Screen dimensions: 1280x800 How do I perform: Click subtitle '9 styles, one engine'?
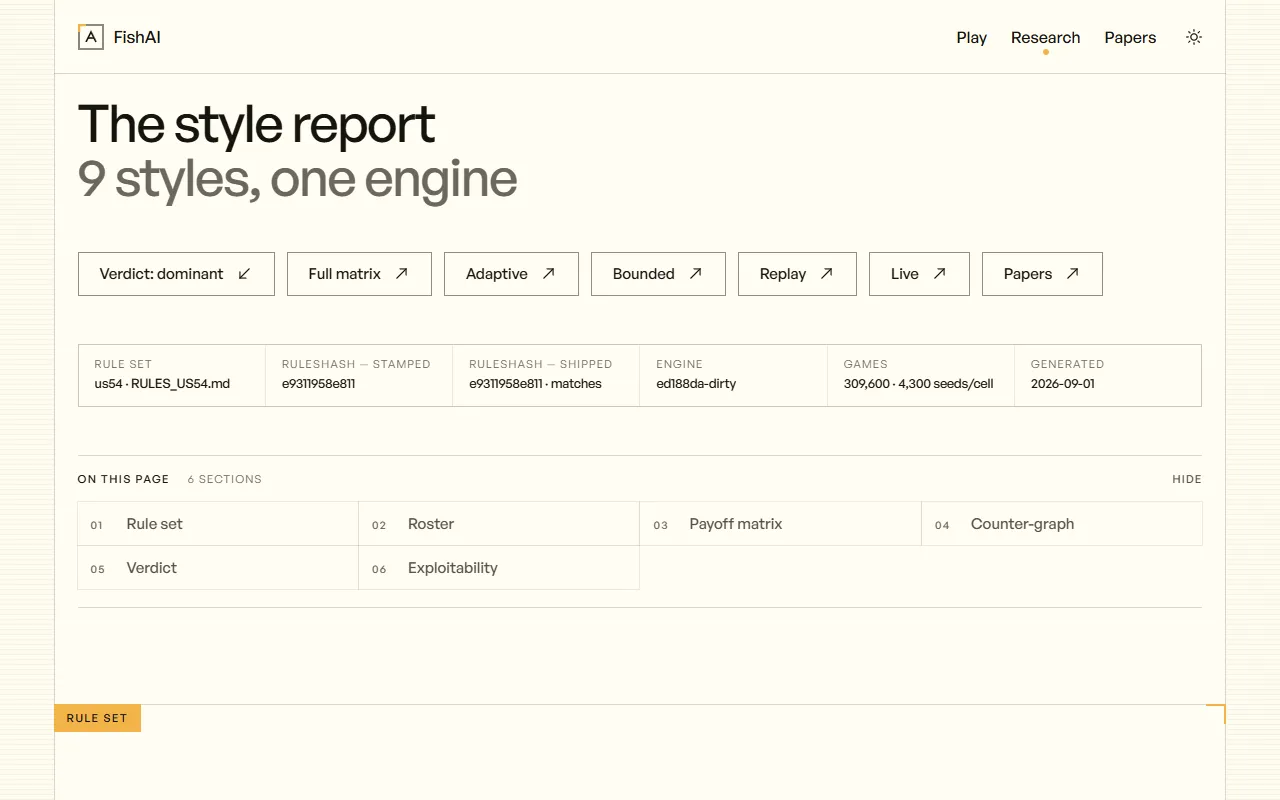point(297,179)
